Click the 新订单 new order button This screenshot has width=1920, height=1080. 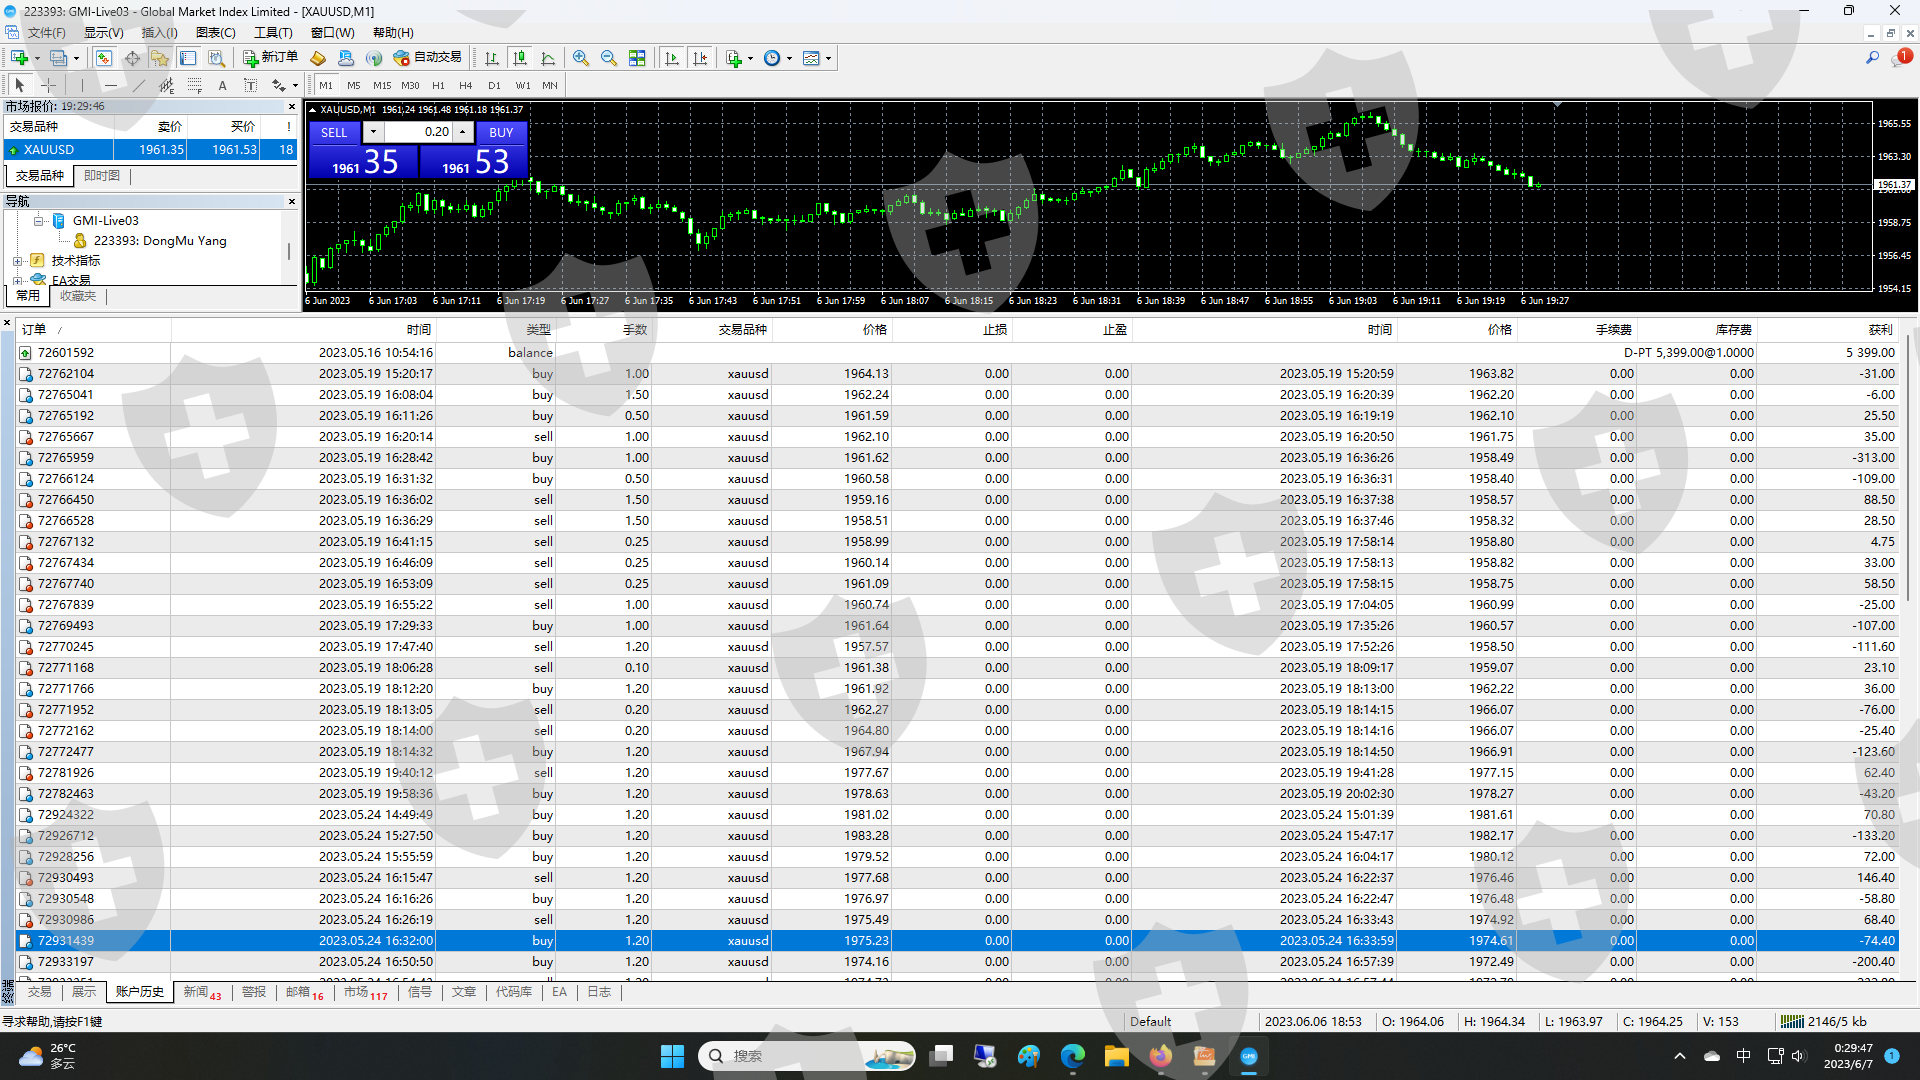[271, 58]
